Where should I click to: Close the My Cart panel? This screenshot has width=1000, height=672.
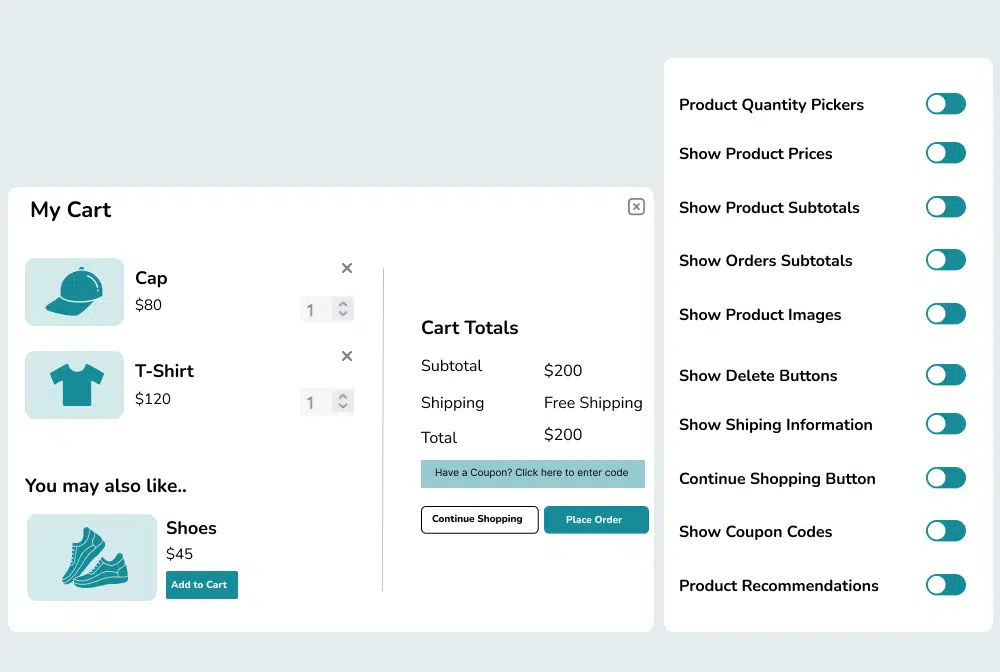(636, 207)
